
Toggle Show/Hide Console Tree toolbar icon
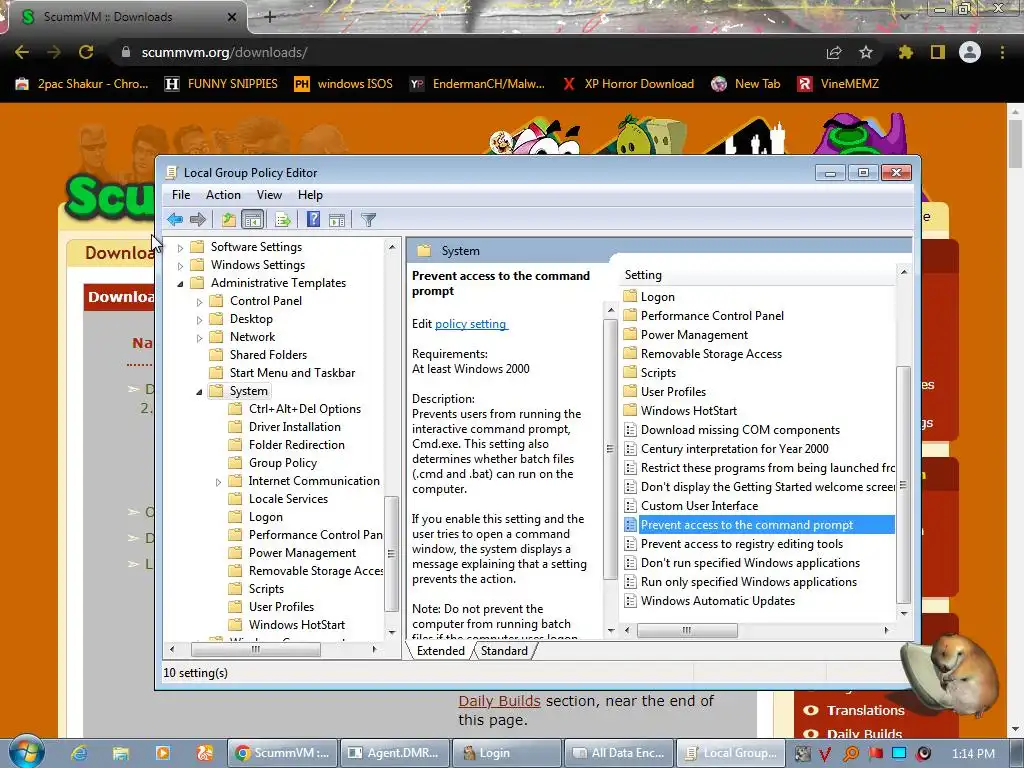(x=252, y=219)
